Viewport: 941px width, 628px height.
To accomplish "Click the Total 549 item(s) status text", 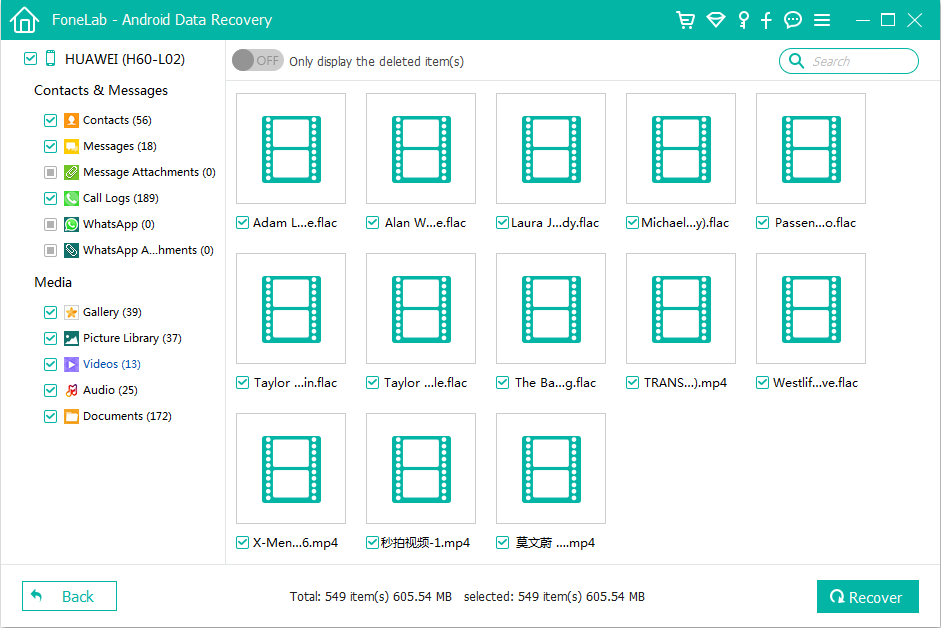I will pos(370,596).
